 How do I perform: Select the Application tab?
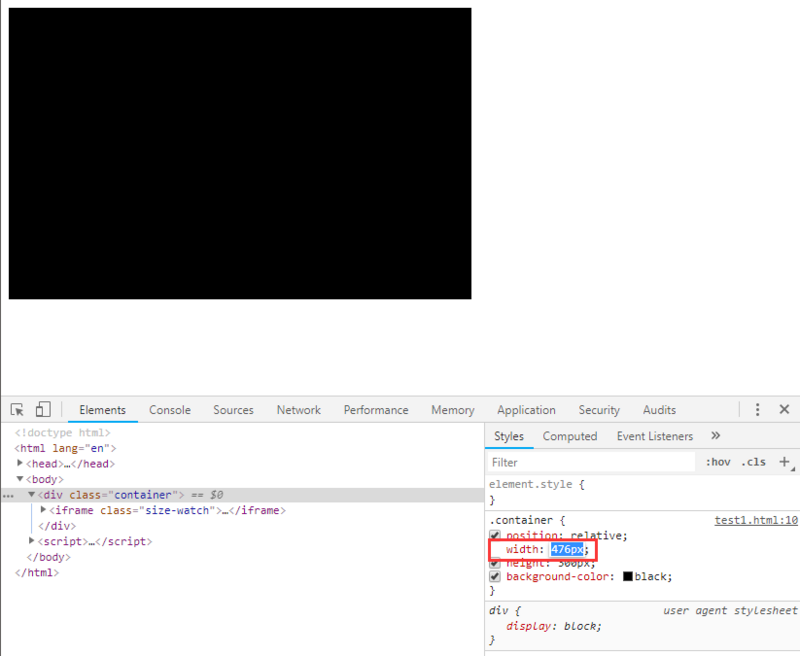(x=526, y=410)
